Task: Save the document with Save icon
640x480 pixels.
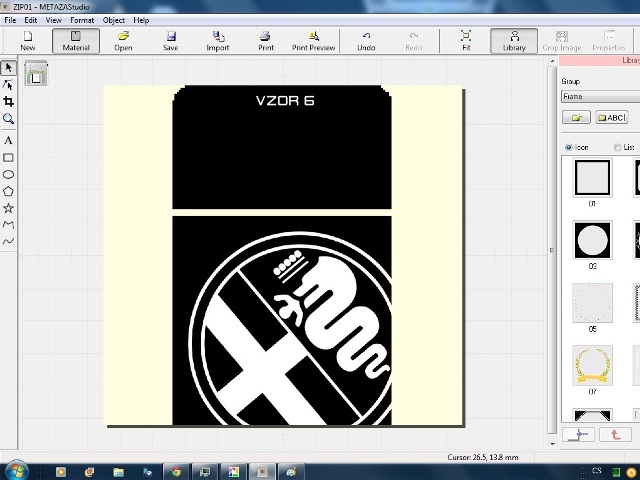Action: (x=171, y=41)
